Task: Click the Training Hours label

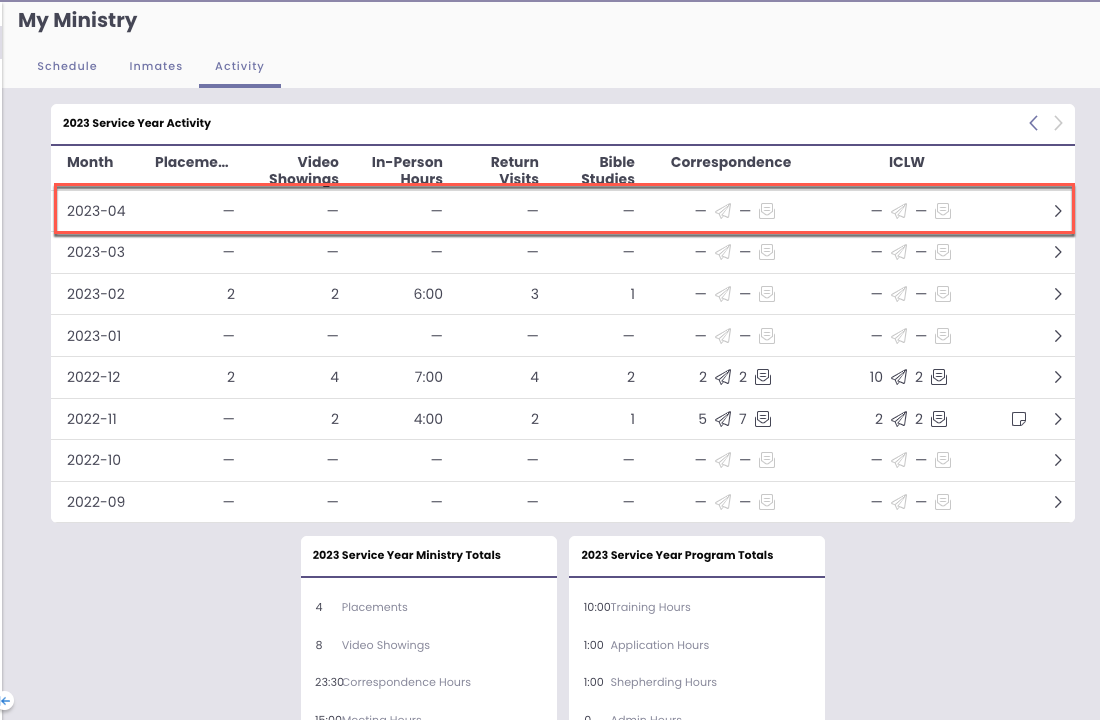Action: pyautogui.click(x=650, y=607)
